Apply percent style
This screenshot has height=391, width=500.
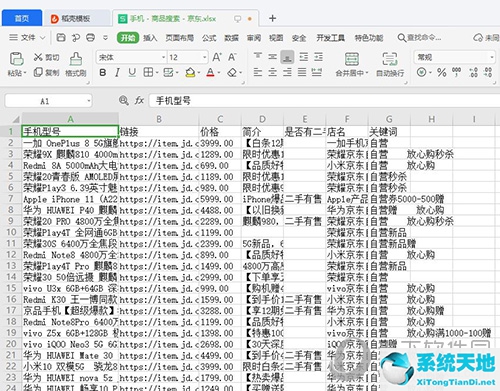click(x=442, y=72)
